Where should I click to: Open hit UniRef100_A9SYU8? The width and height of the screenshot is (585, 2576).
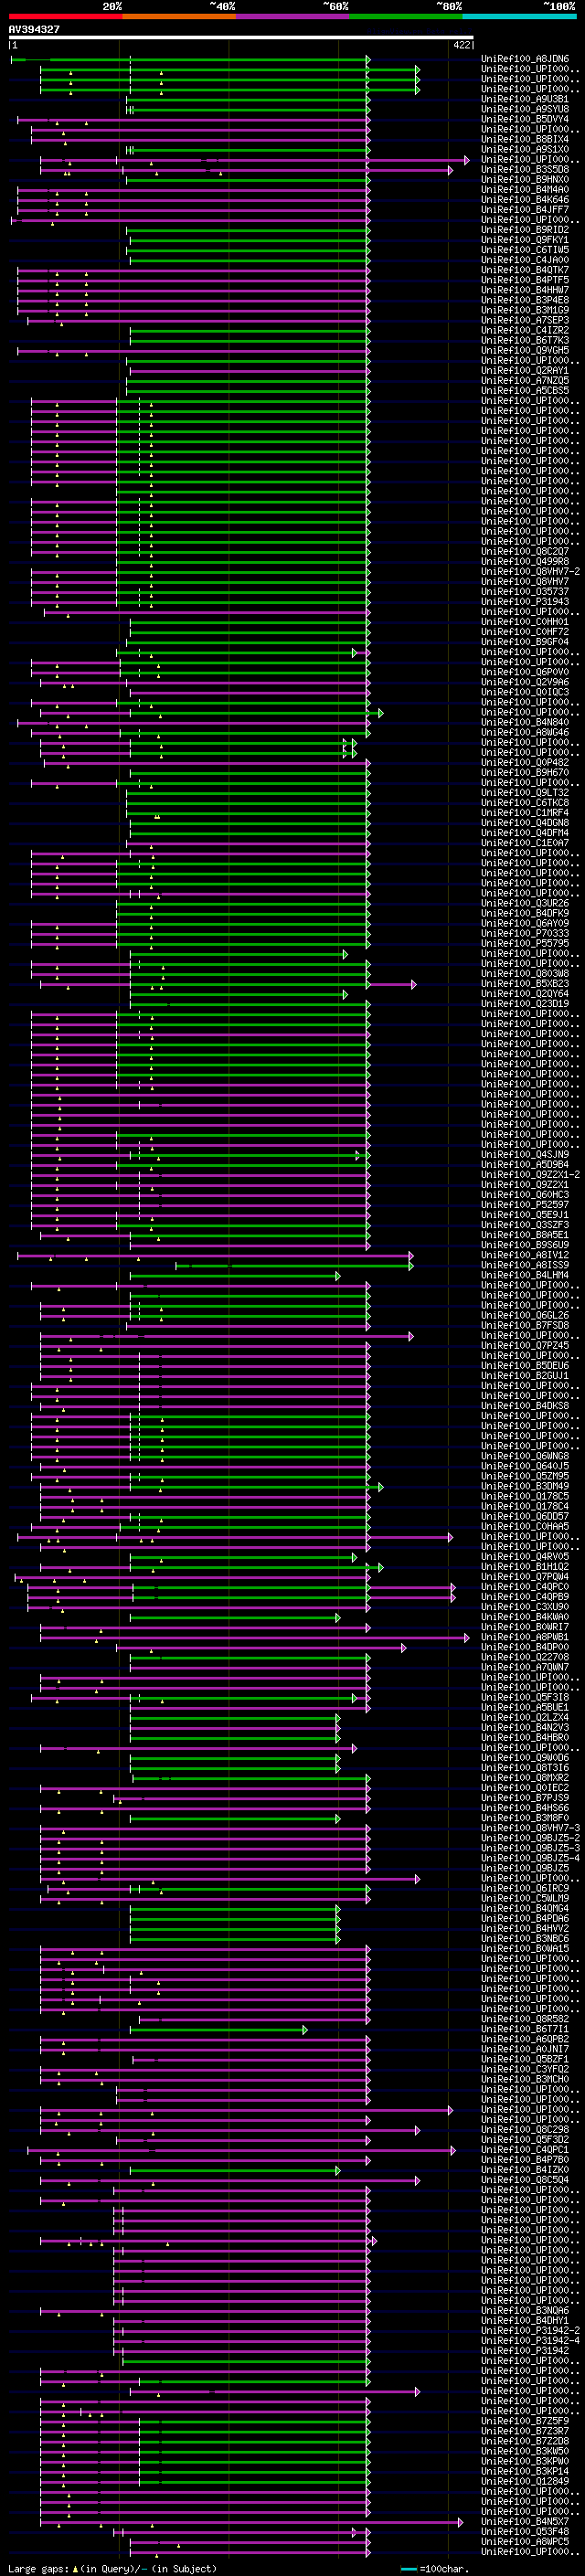[525, 109]
